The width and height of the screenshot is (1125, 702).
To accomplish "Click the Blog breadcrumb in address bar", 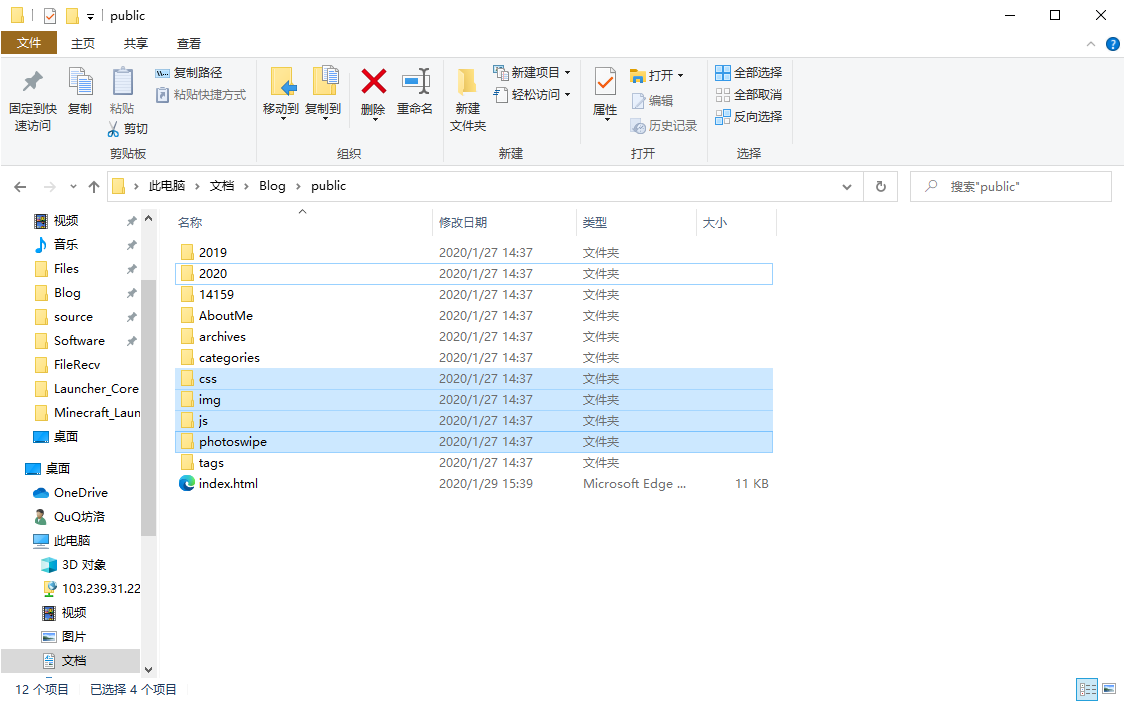I will coord(272,186).
